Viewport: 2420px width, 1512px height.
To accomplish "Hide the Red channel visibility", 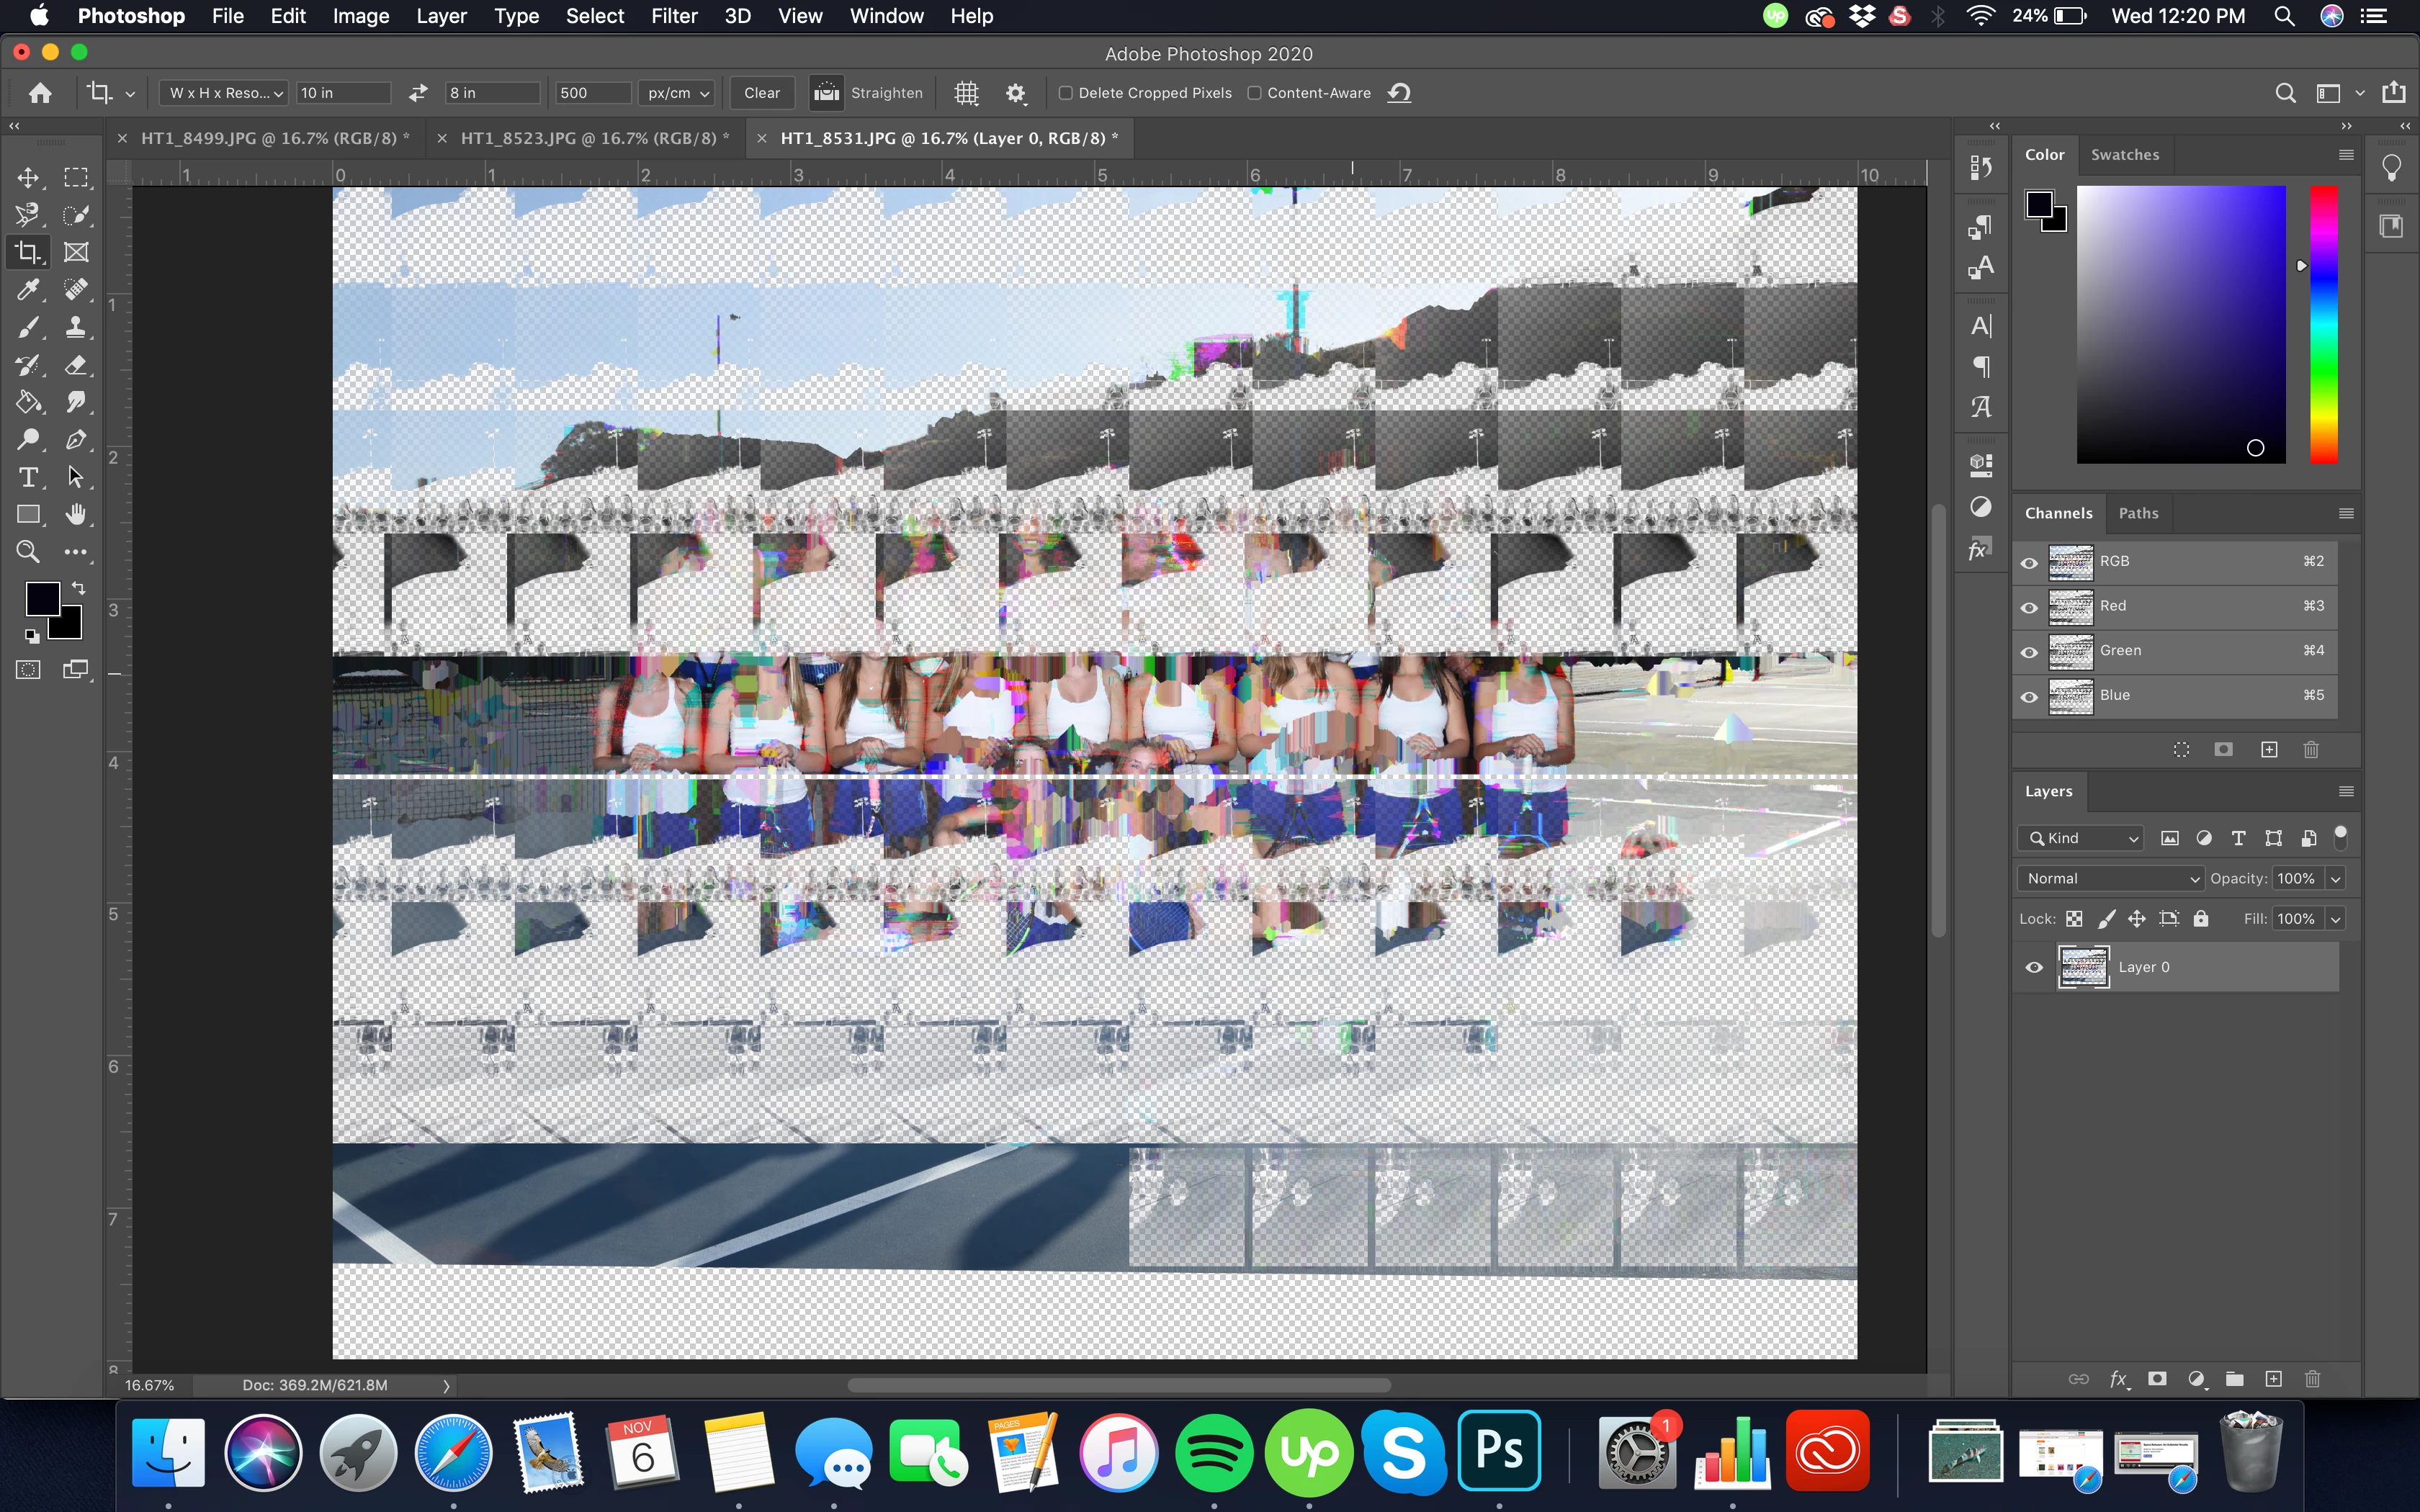I will [2029, 607].
